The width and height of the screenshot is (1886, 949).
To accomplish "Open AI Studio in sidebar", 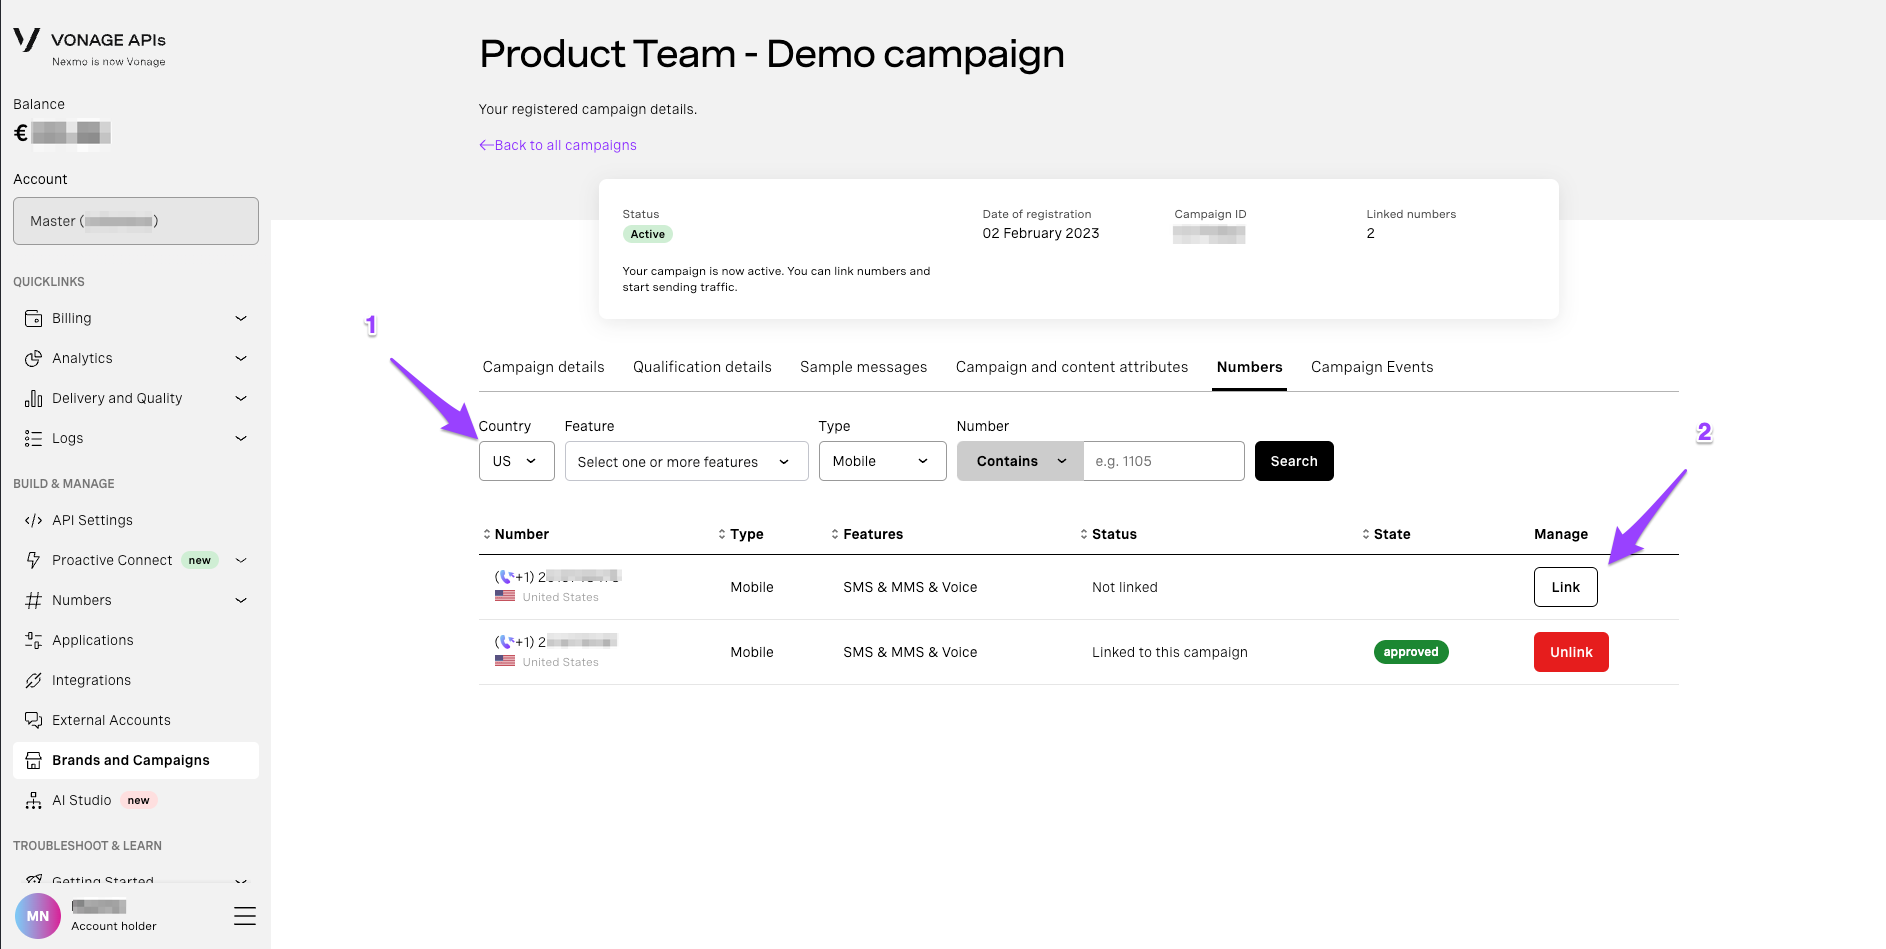I will point(136,800).
